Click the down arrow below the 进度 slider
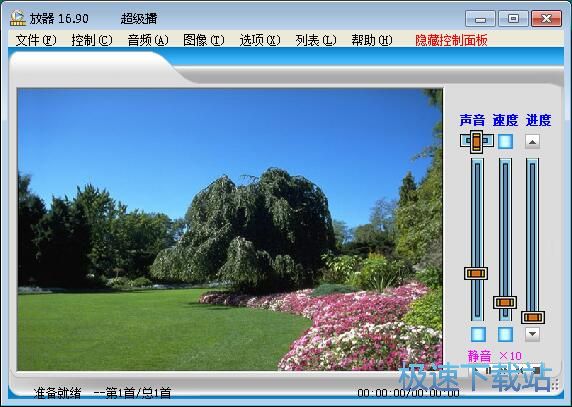The height and width of the screenshot is (407, 572). pyautogui.click(x=532, y=334)
